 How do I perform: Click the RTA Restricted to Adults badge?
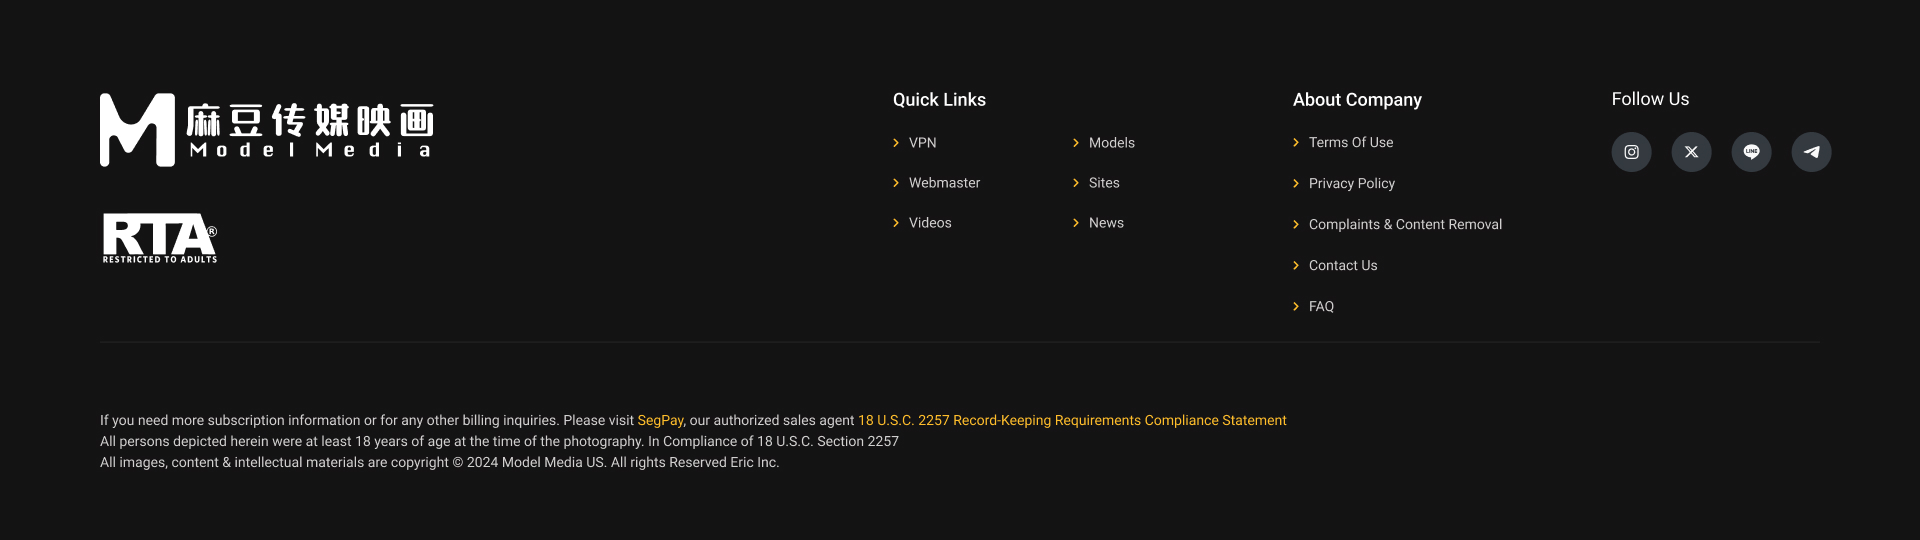[x=160, y=238]
